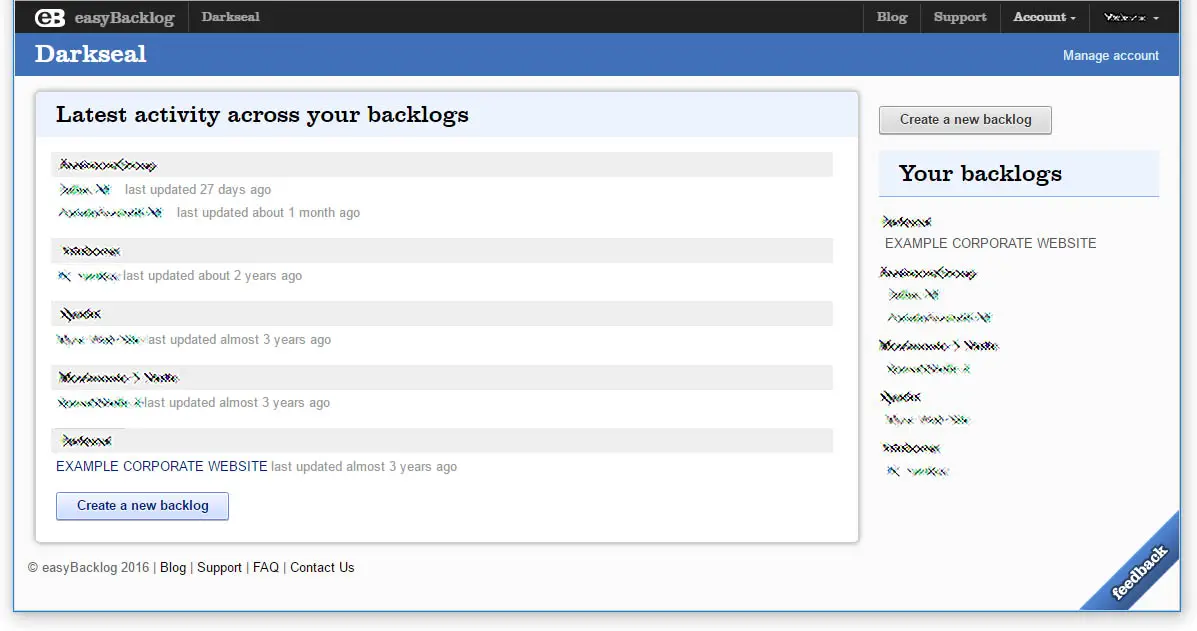Open the Darkseal account in the top bar

[231, 17]
